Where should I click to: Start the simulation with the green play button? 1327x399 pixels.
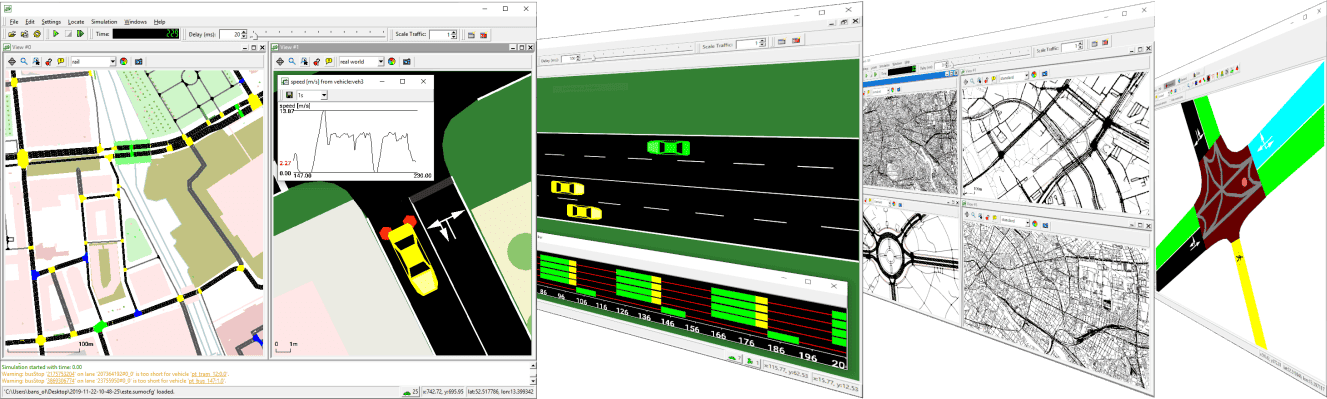click(x=56, y=34)
